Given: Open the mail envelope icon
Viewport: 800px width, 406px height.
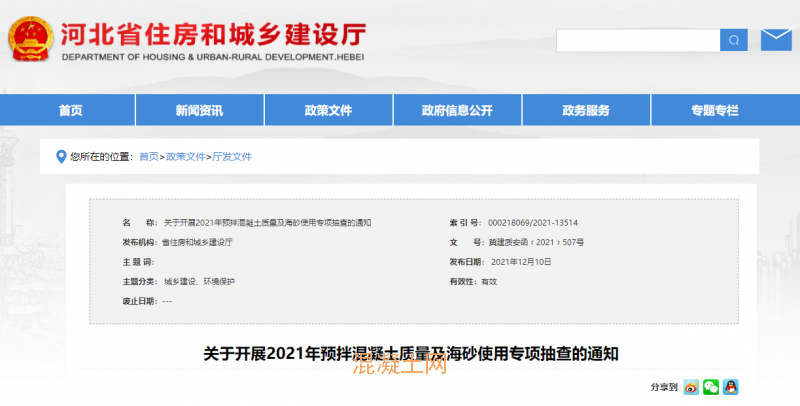Looking at the screenshot, I should point(775,40).
